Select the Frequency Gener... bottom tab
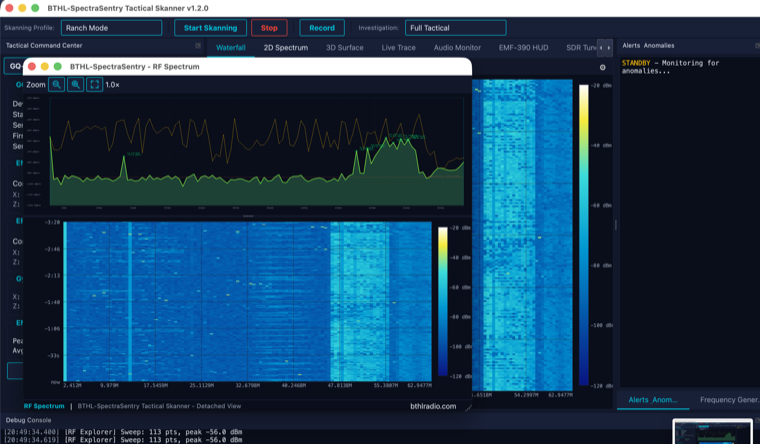760x444 pixels. 728,400
